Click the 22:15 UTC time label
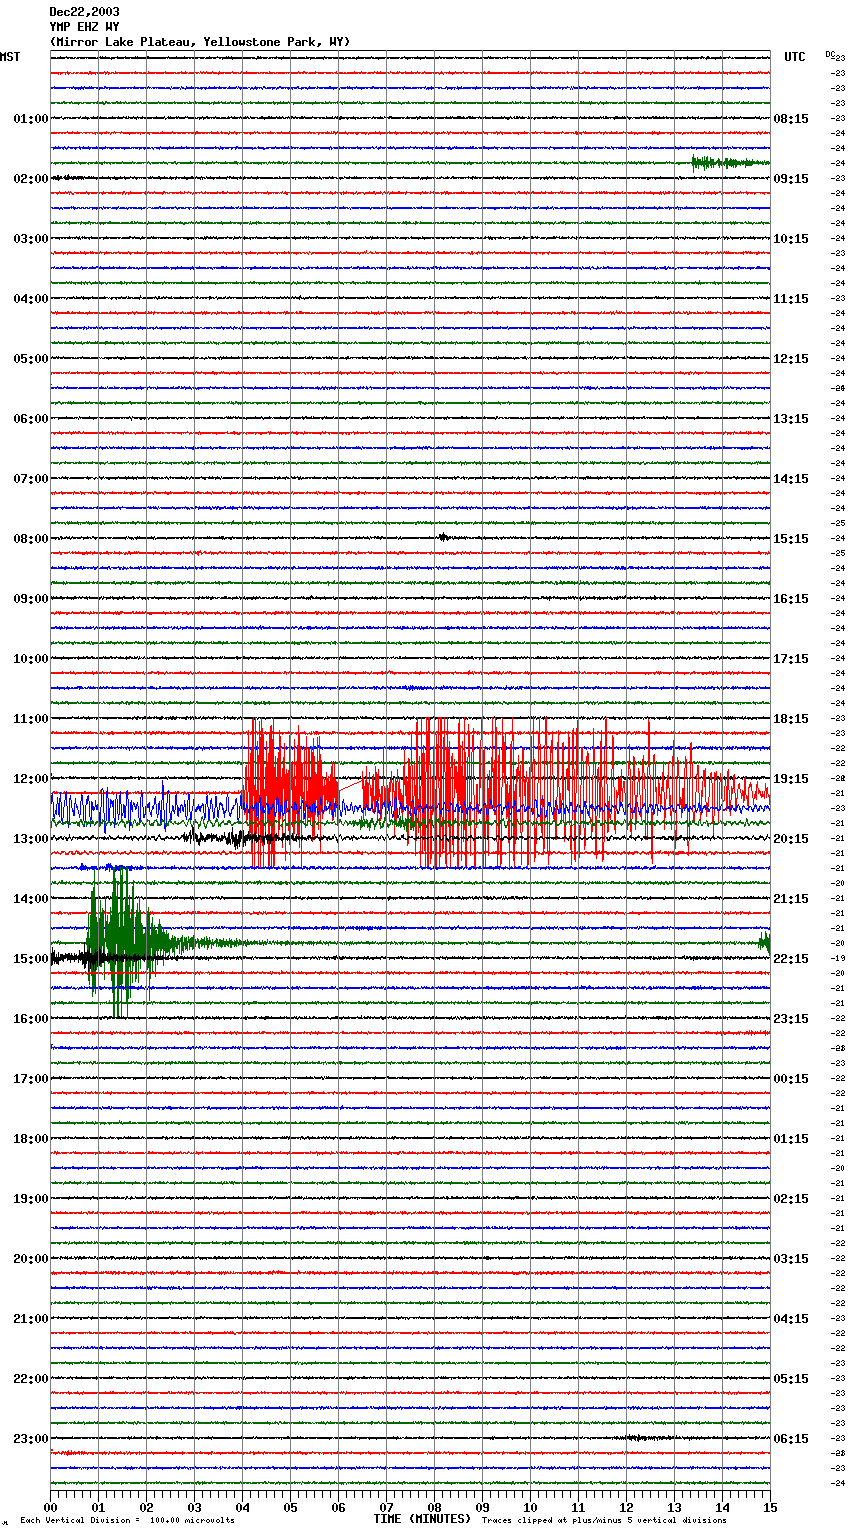Viewport: 850px width, 1534px height. tap(791, 959)
